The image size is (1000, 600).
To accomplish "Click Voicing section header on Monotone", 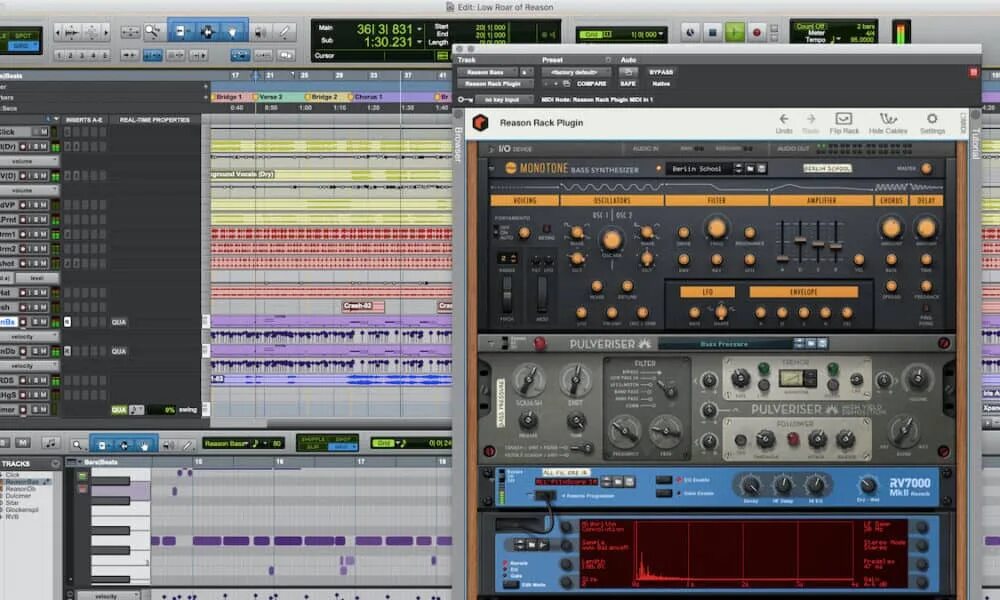I will tap(524, 200).
